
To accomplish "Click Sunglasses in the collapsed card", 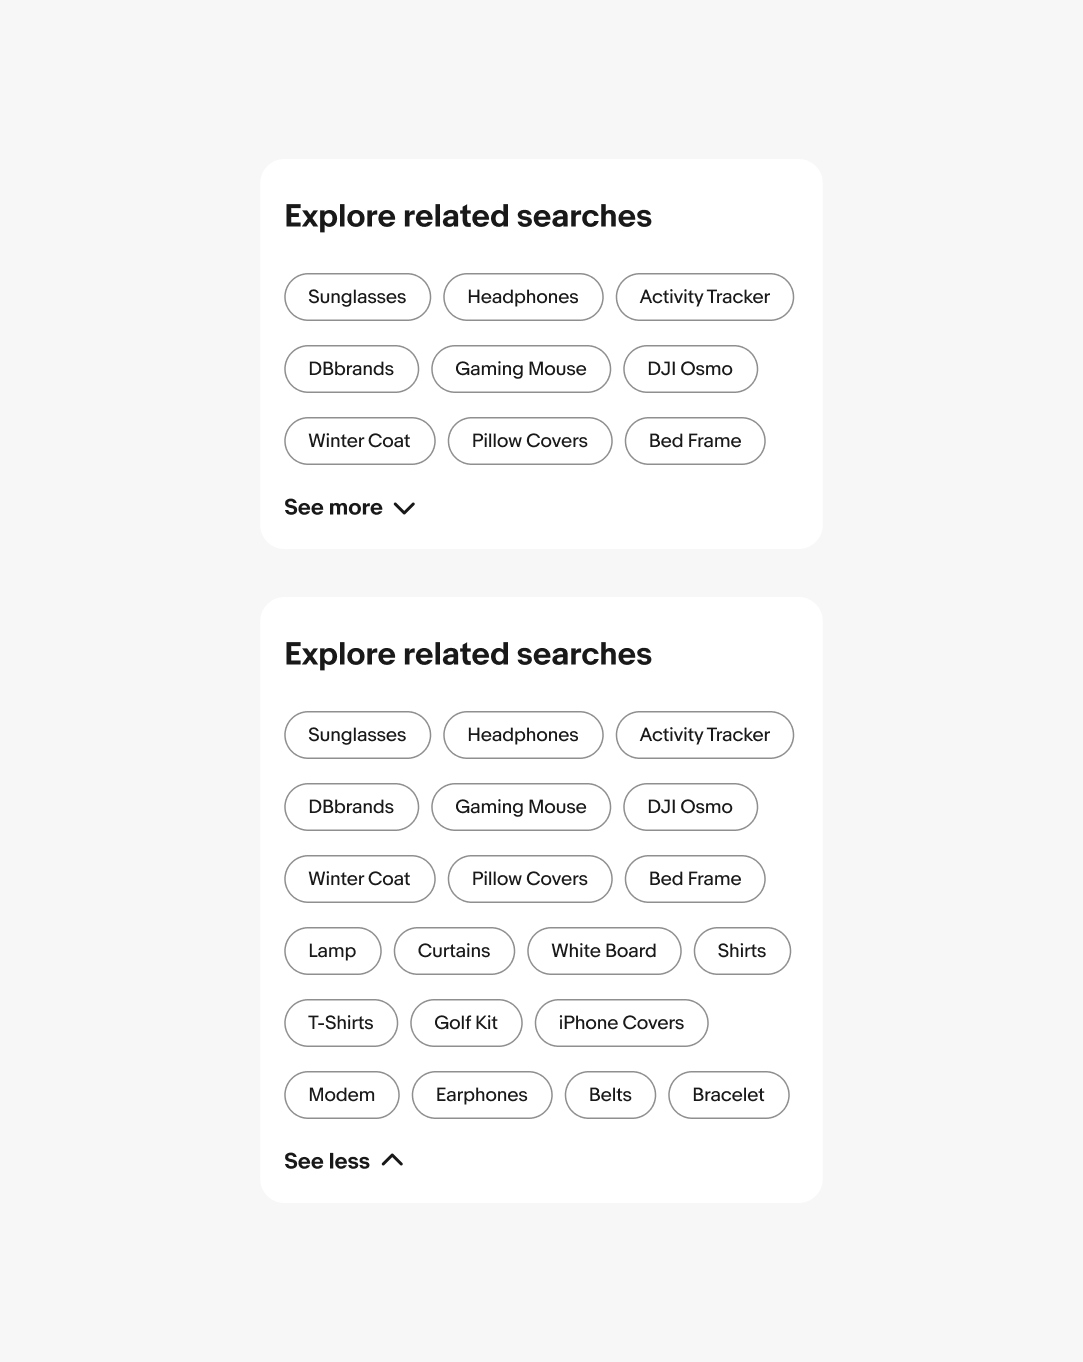I will (357, 297).
